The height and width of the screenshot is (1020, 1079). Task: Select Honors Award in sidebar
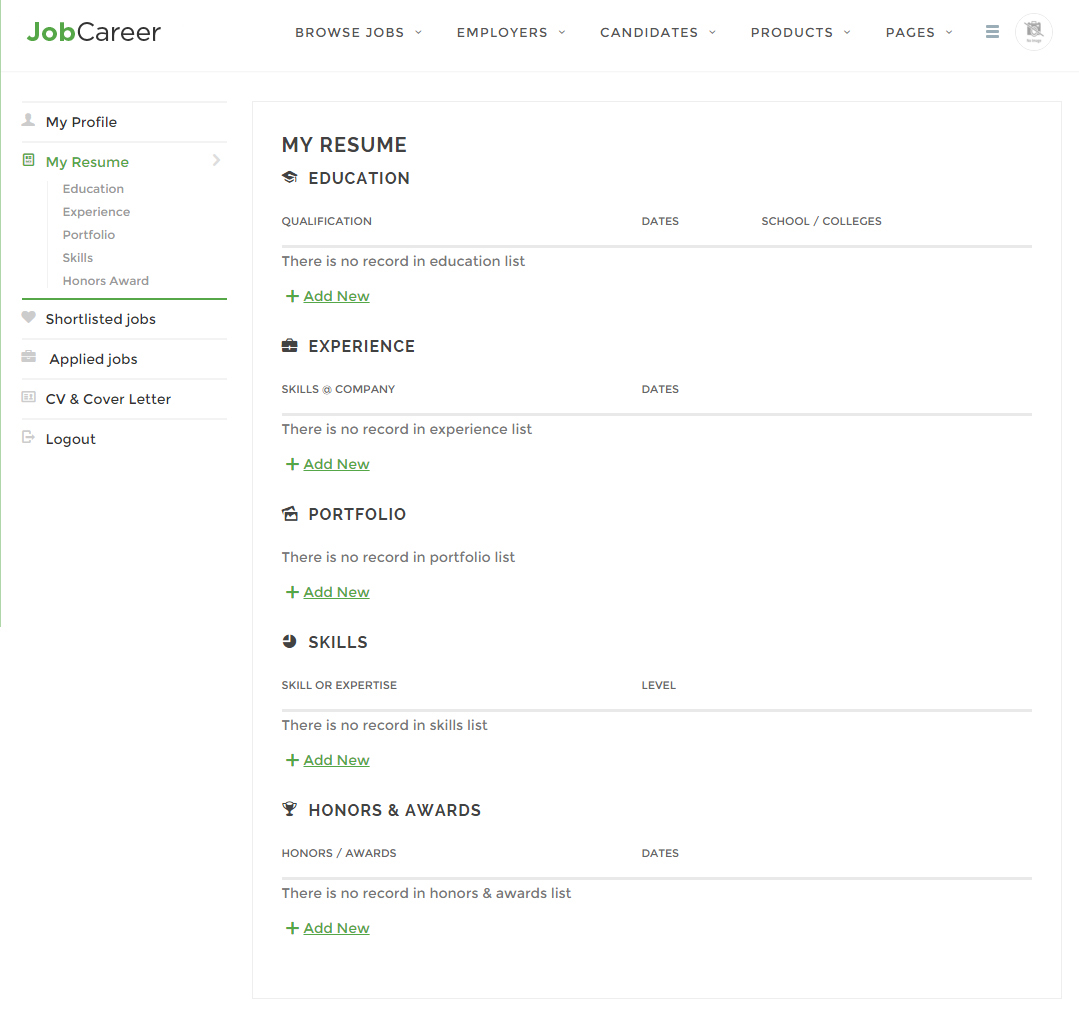click(106, 281)
